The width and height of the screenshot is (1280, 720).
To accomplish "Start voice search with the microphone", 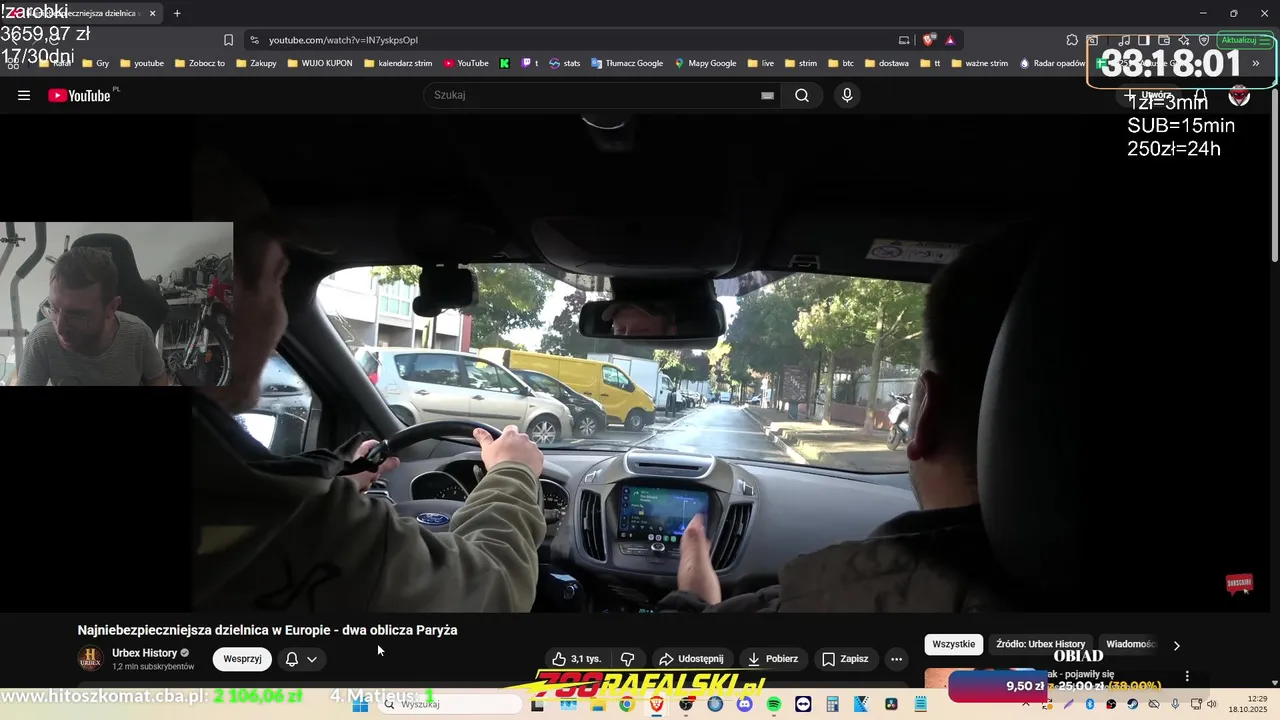I will click(x=847, y=95).
